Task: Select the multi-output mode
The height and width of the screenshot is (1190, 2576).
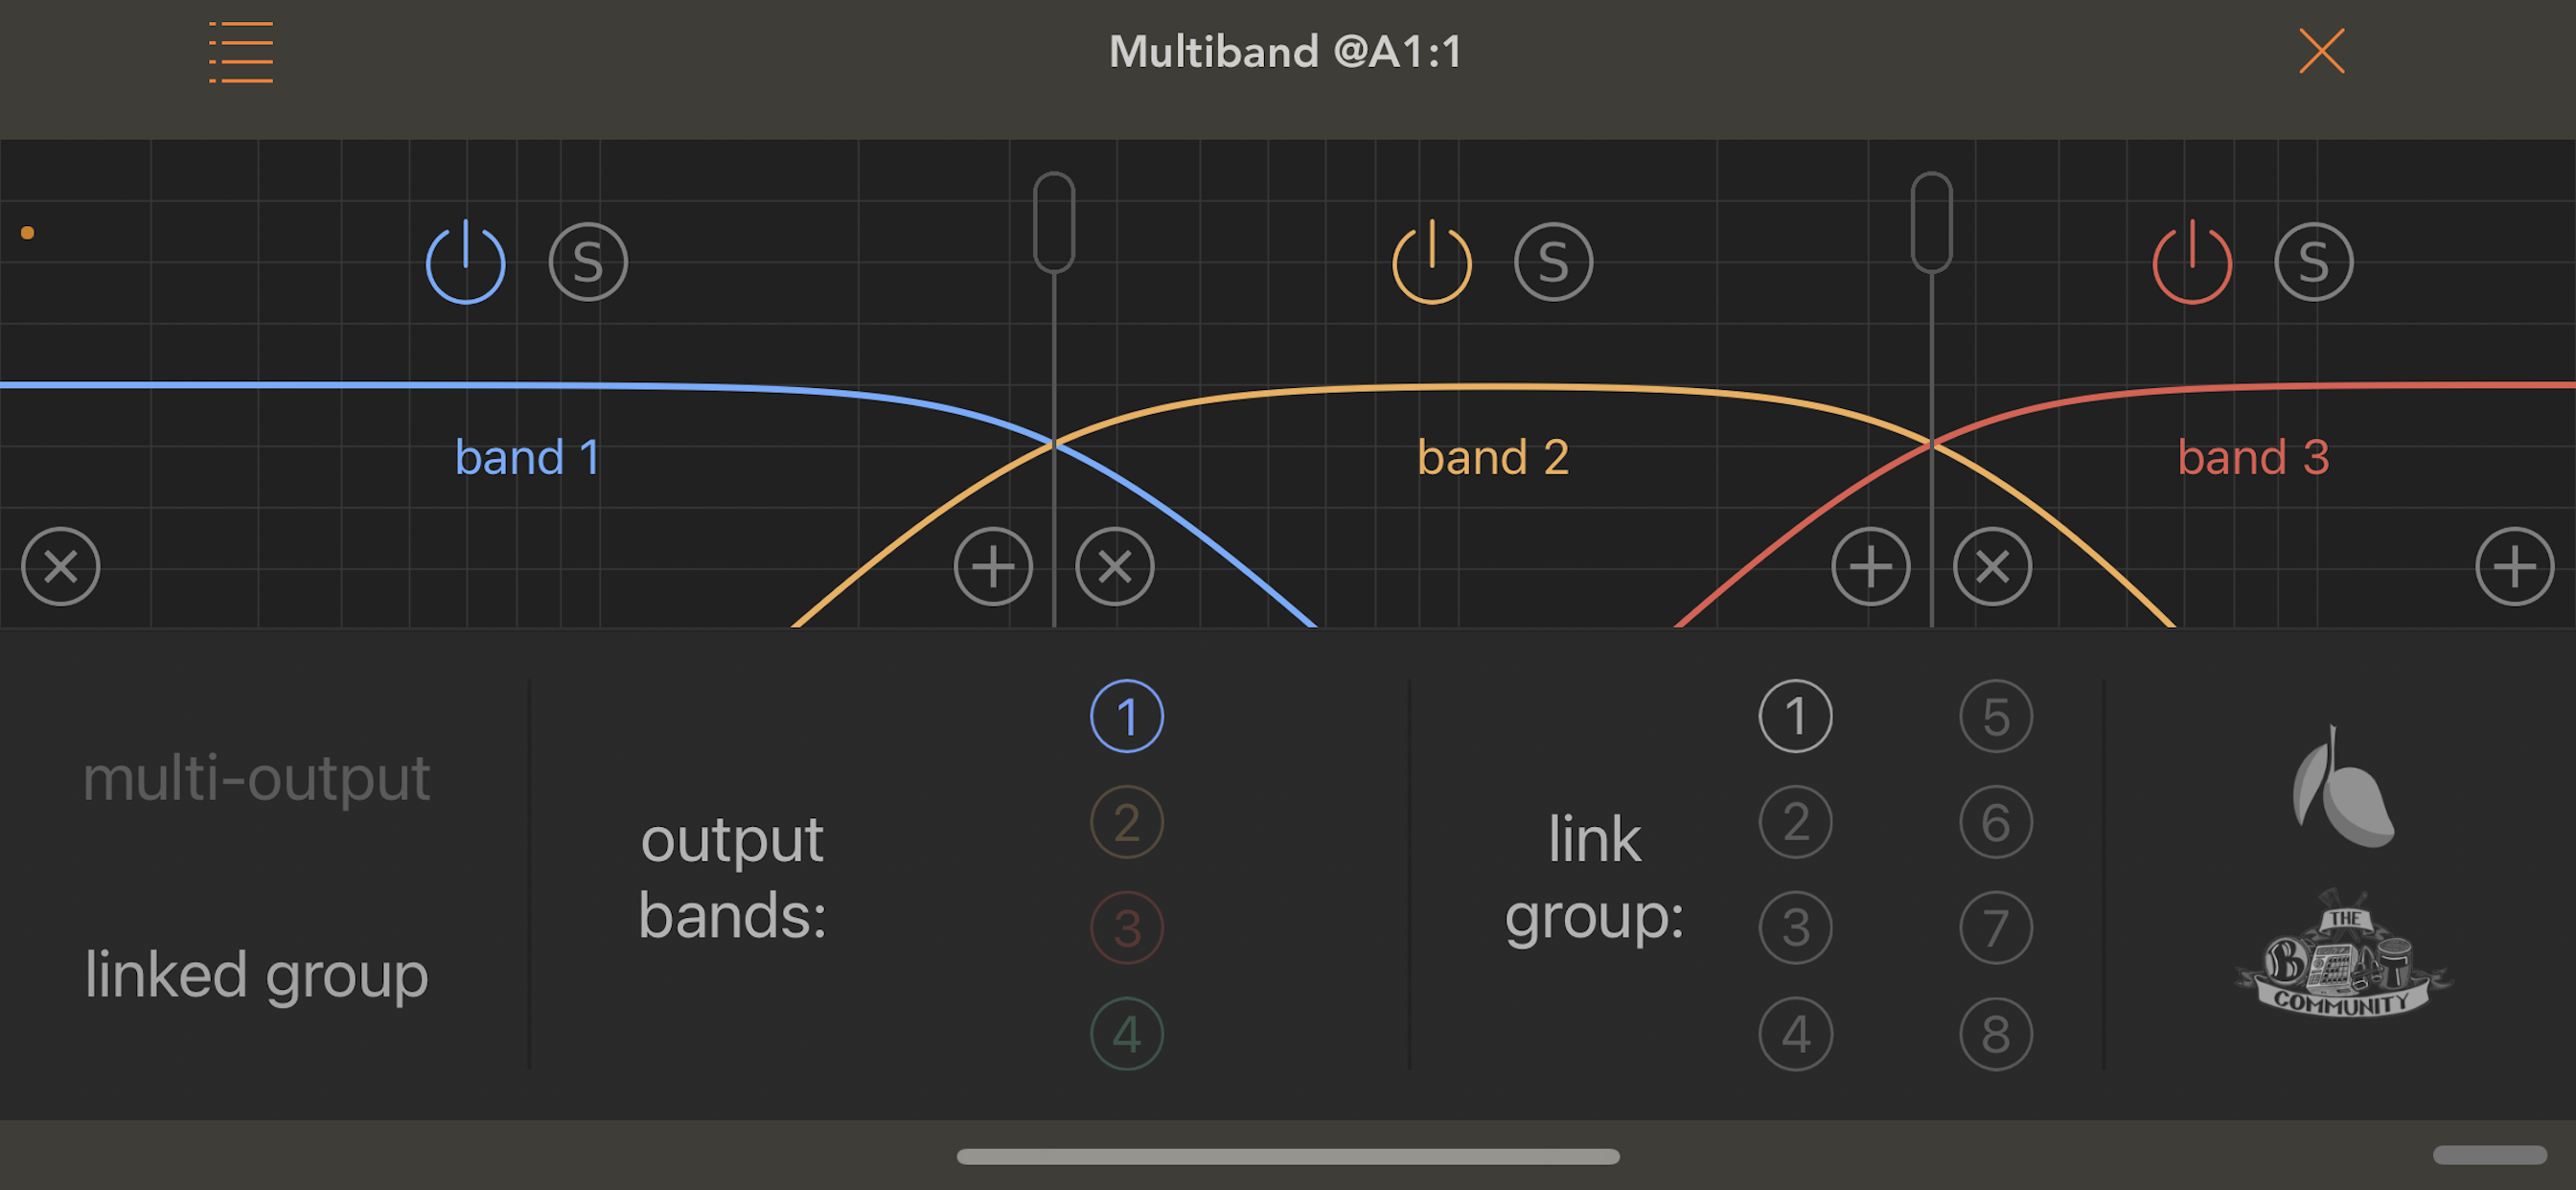Action: [256, 778]
